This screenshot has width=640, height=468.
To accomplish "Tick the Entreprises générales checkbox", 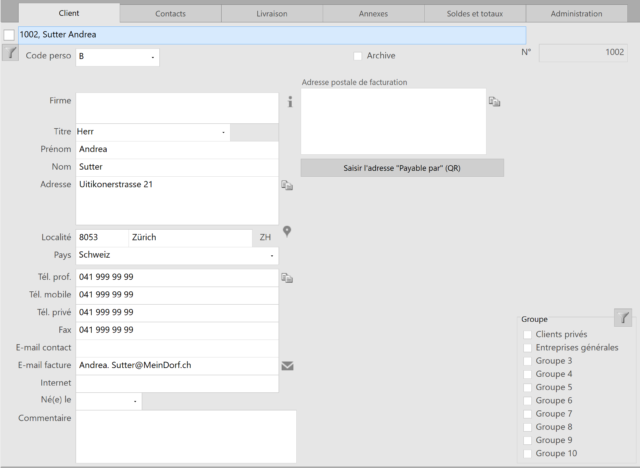I will 528,347.
